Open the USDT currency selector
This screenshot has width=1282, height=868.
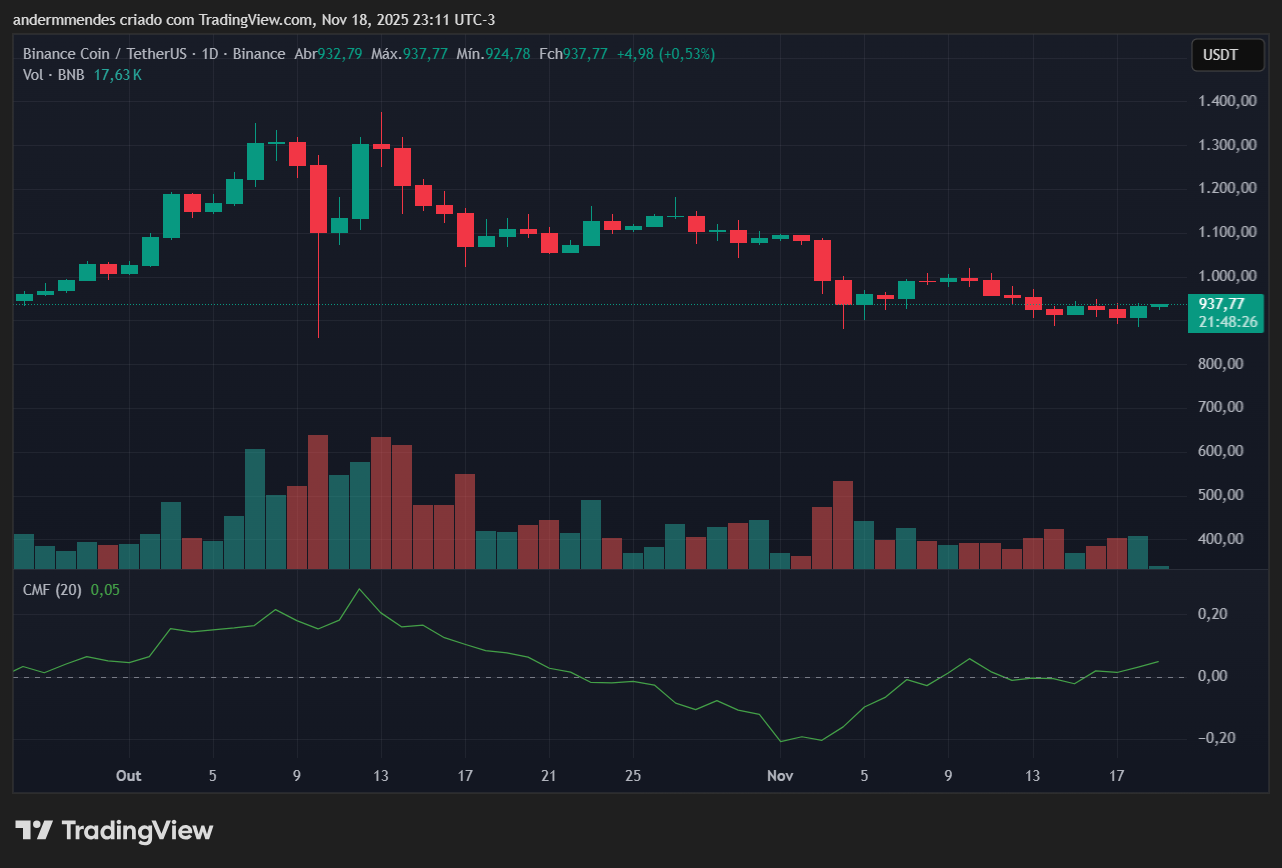click(1228, 55)
